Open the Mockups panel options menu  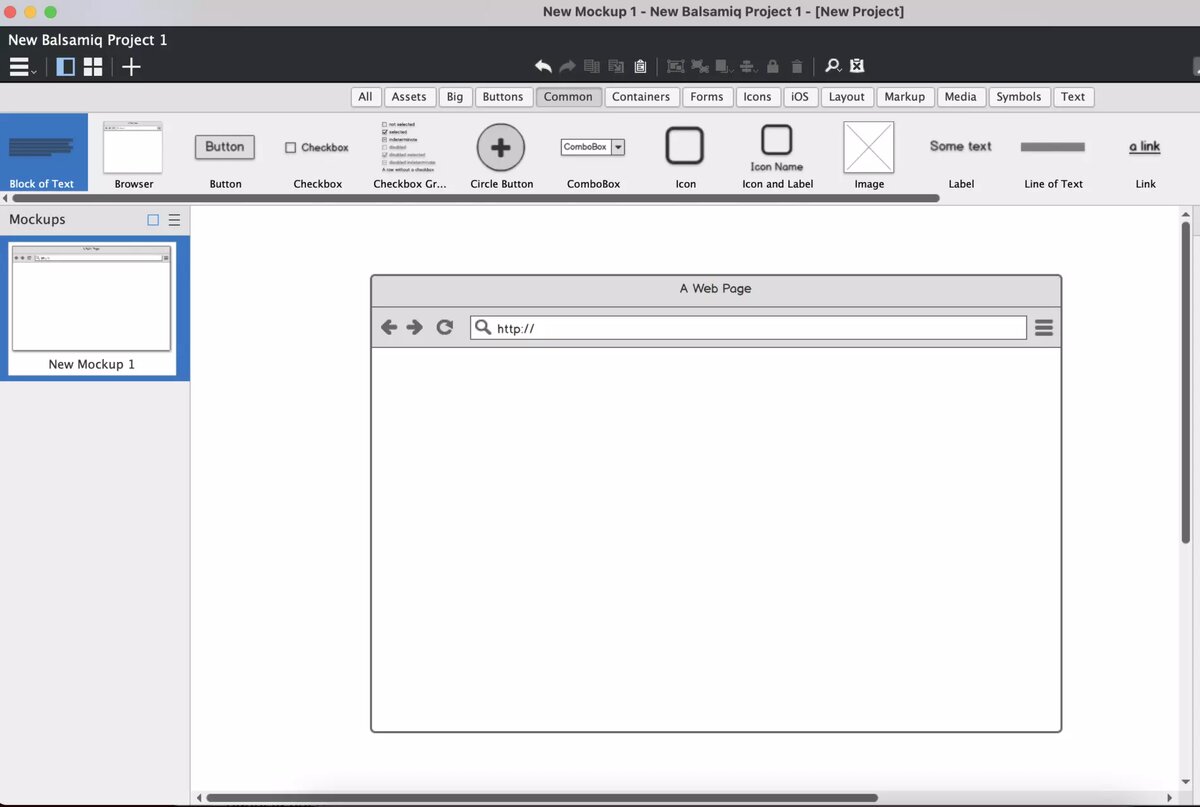(x=174, y=219)
